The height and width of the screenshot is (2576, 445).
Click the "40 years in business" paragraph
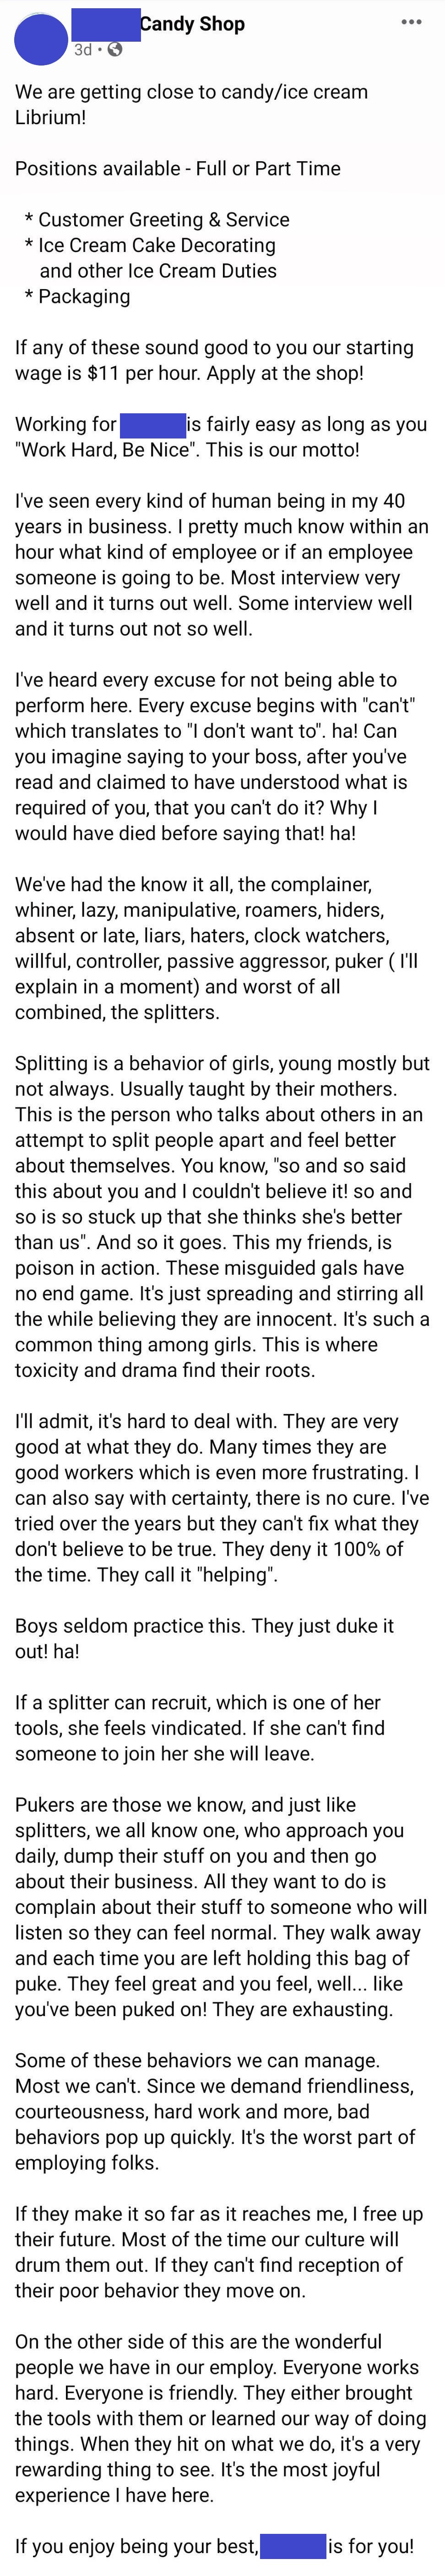point(221,564)
